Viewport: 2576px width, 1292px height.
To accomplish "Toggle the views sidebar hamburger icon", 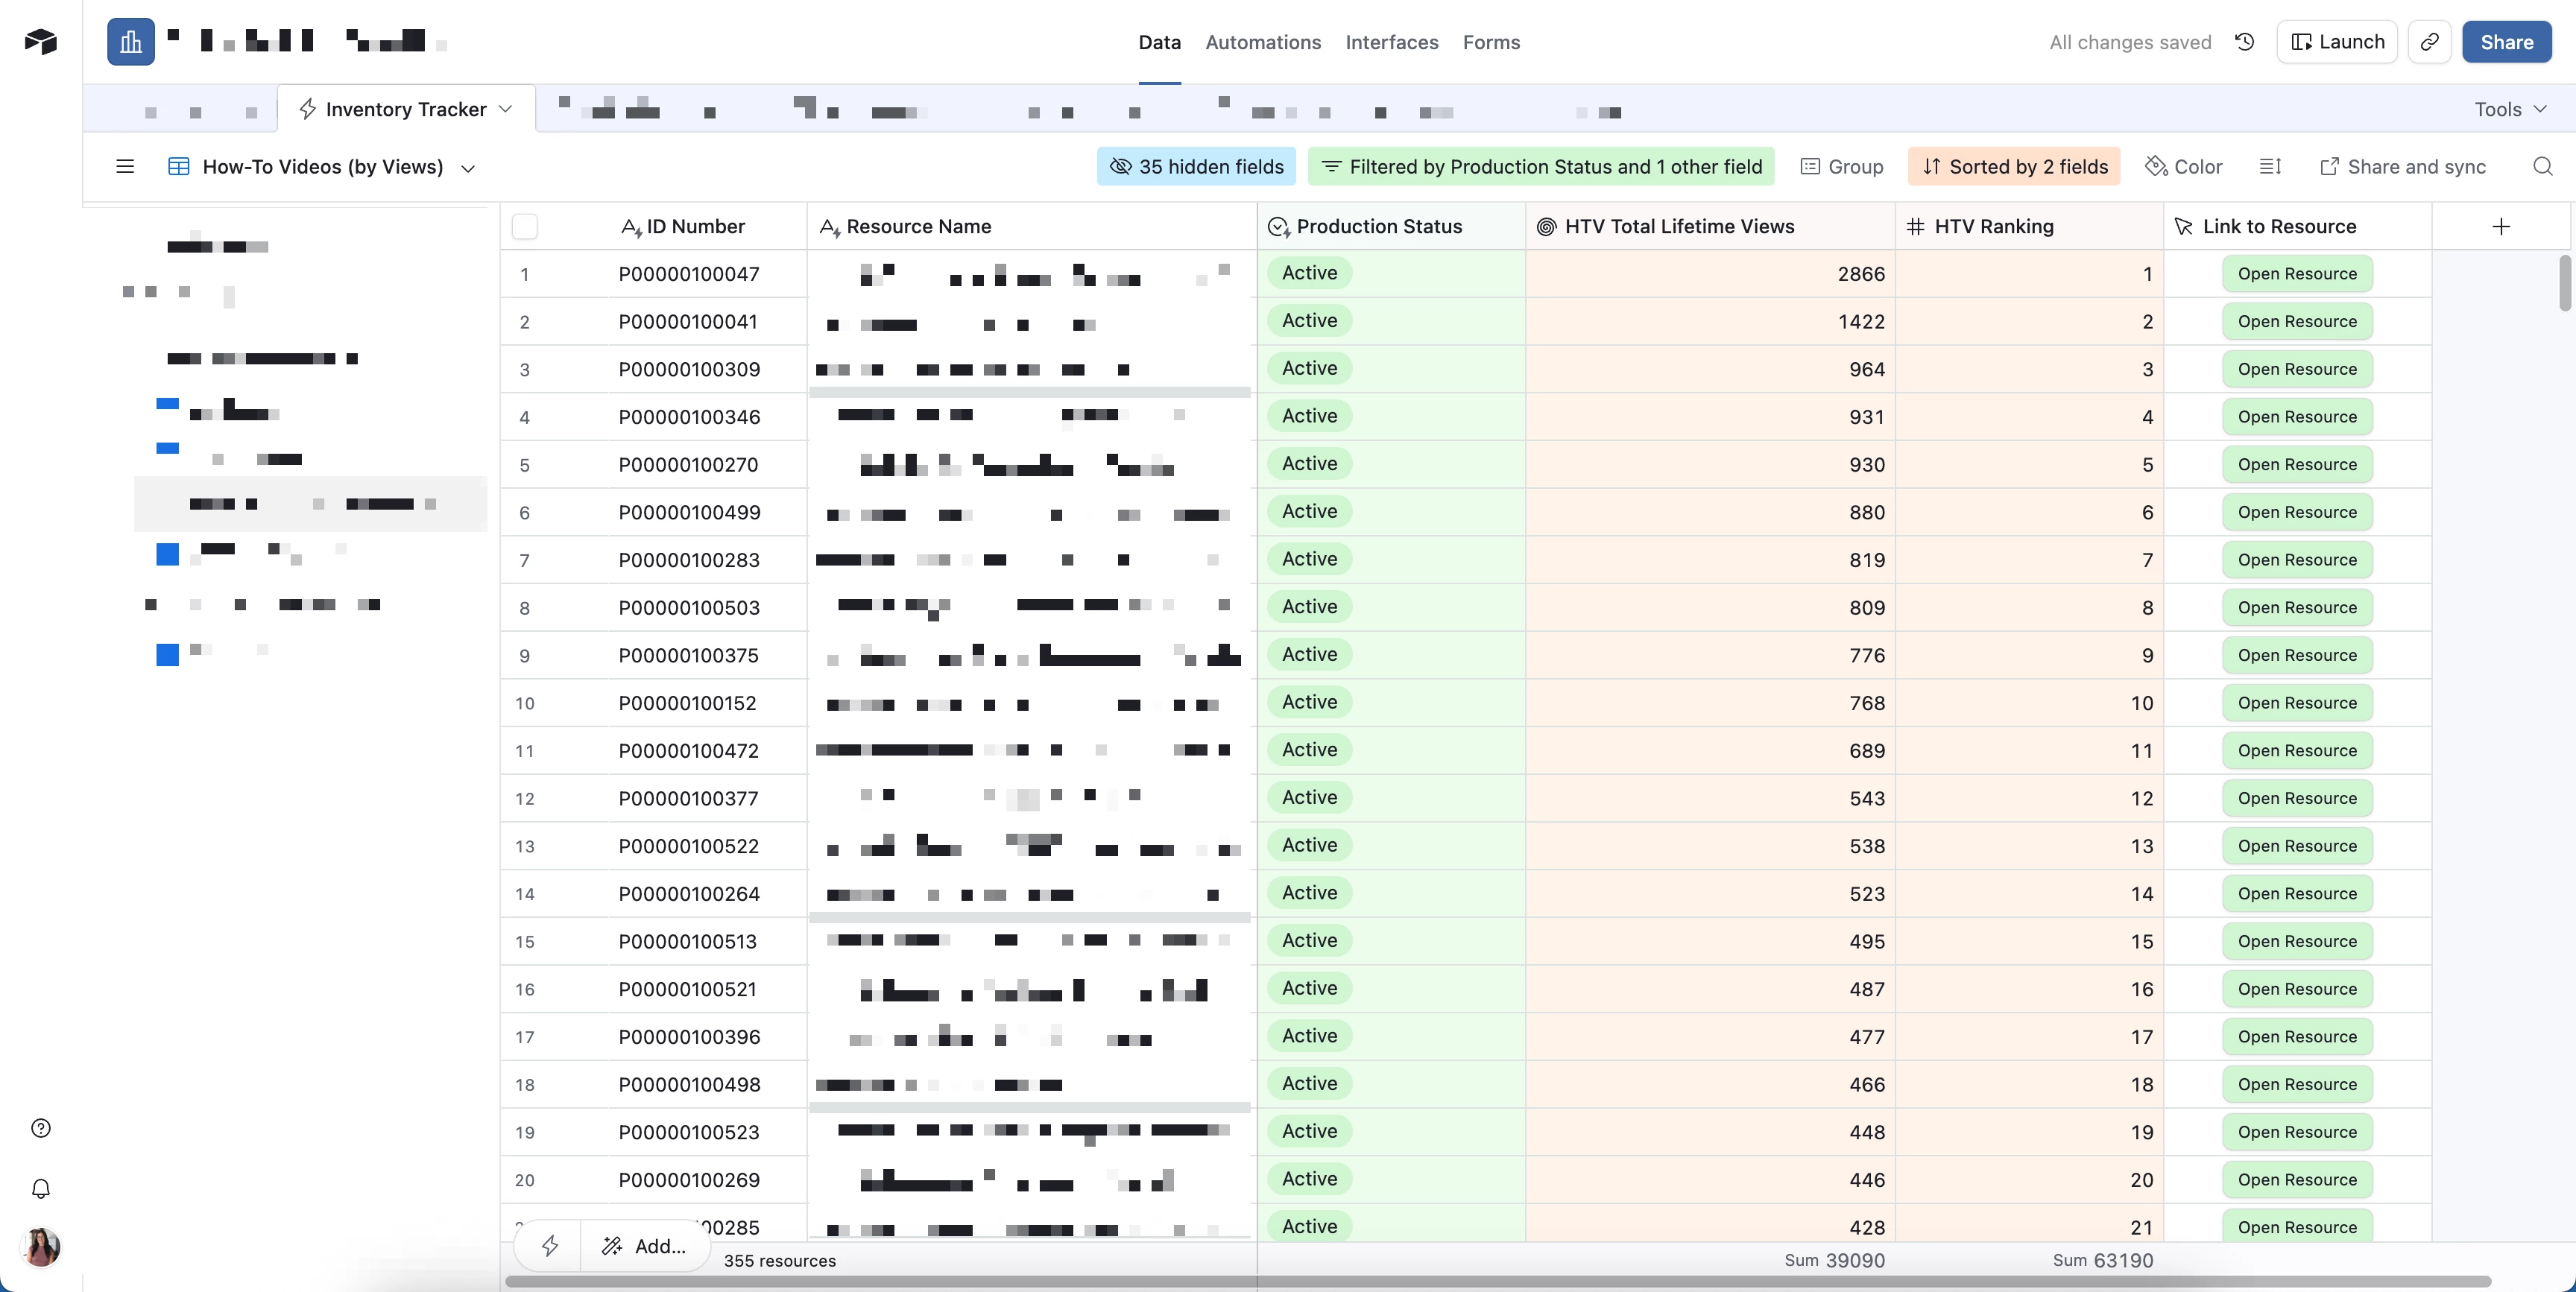I will click(x=125, y=167).
